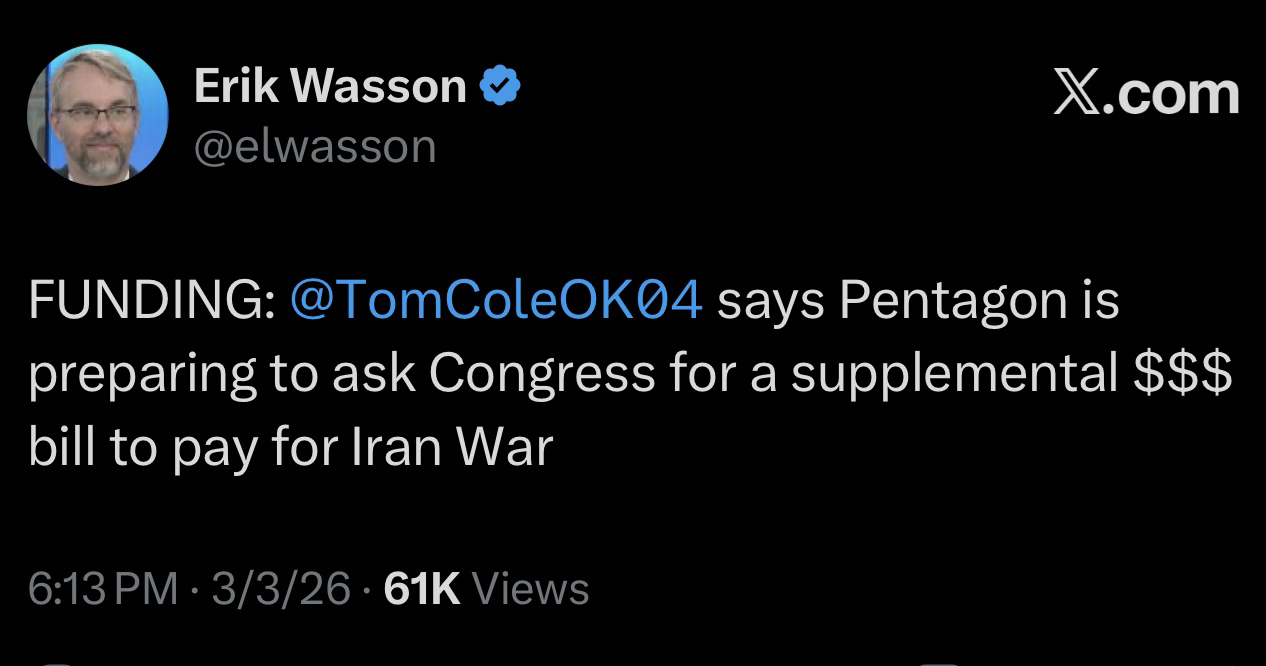Click the 61K view count number
The height and width of the screenshot is (666, 1266).
pyautogui.click(x=422, y=589)
